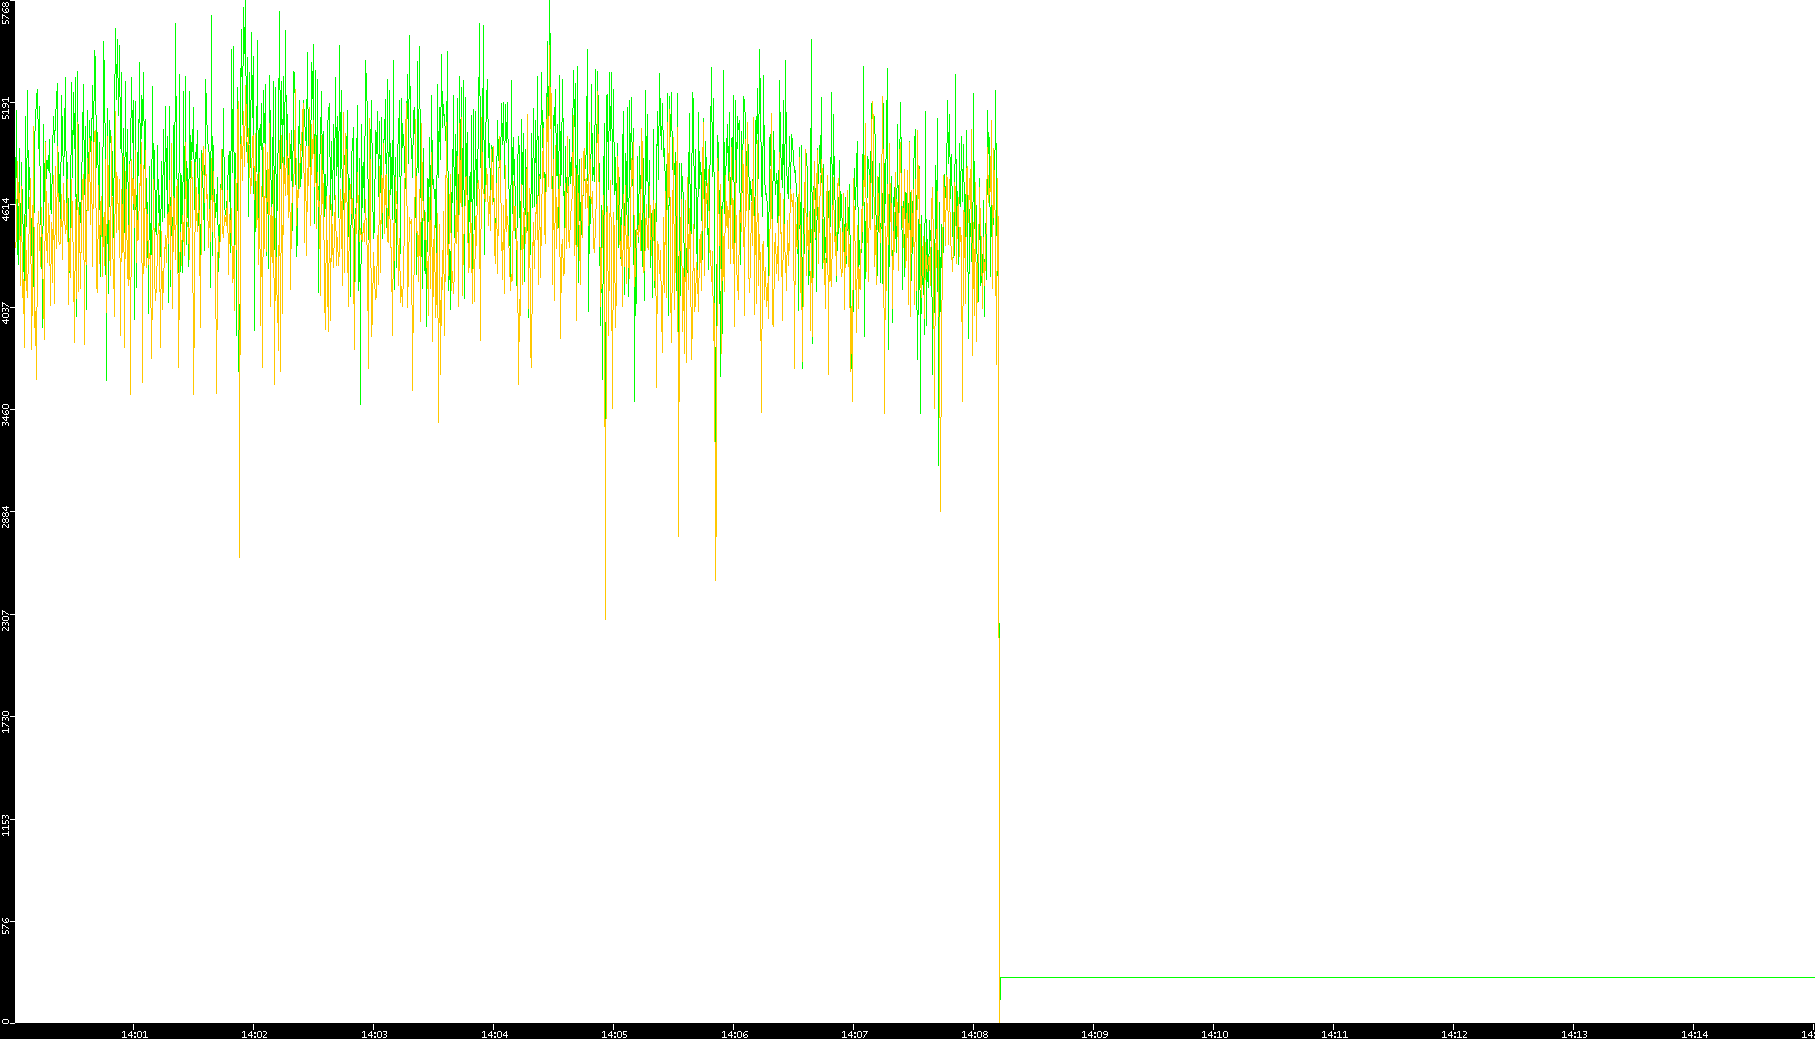This screenshot has width=1815, height=1039.
Task: Click the 1153 value on the vertical axis
Action: pos(7,825)
